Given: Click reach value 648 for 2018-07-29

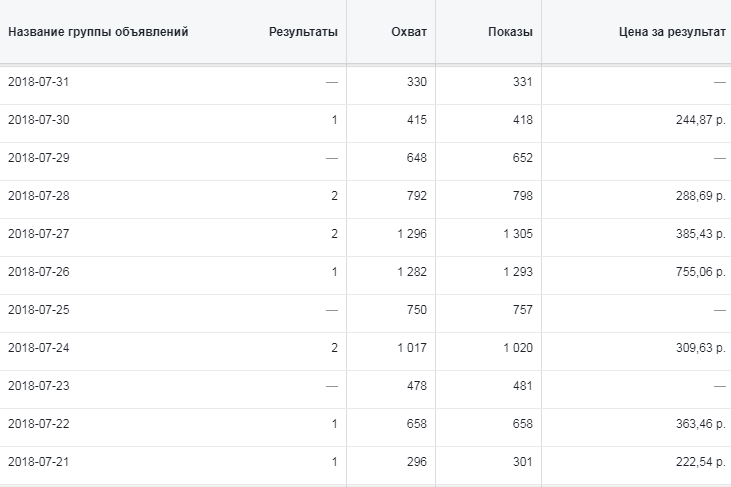Looking at the screenshot, I should [x=417, y=158].
